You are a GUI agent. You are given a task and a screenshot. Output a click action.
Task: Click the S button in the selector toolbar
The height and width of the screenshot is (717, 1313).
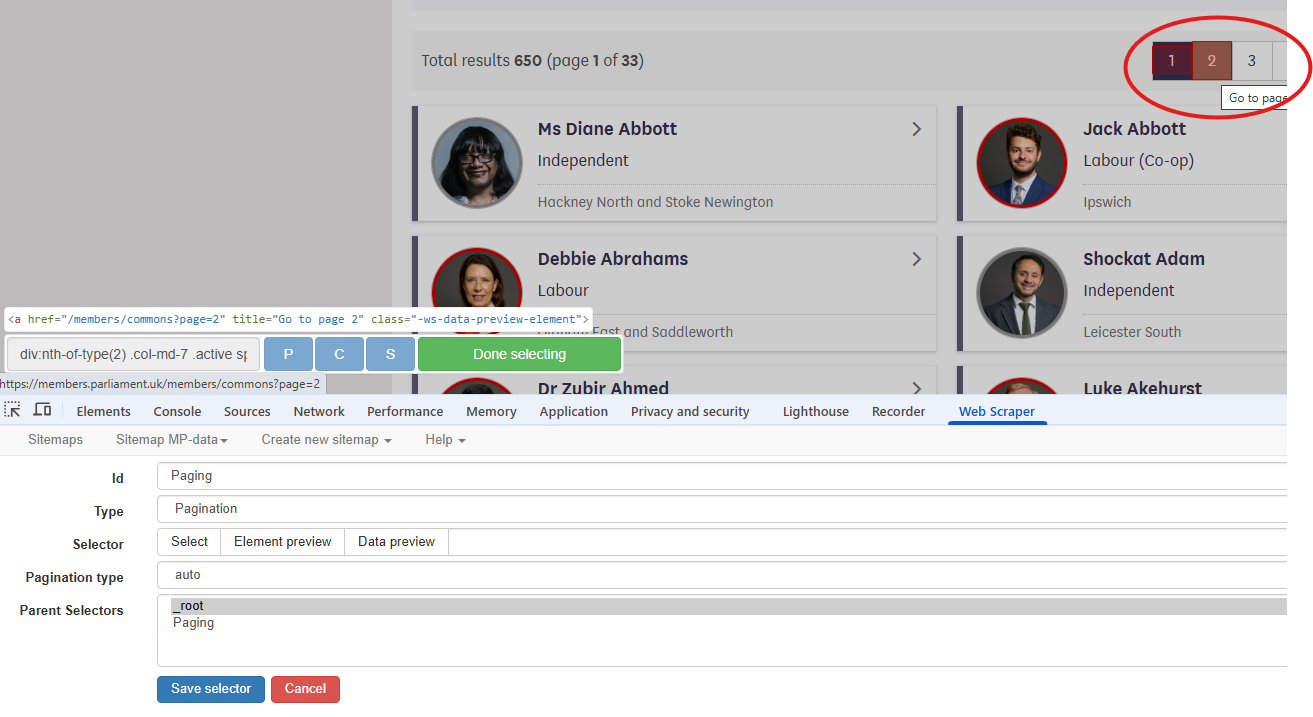tap(390, 353)
